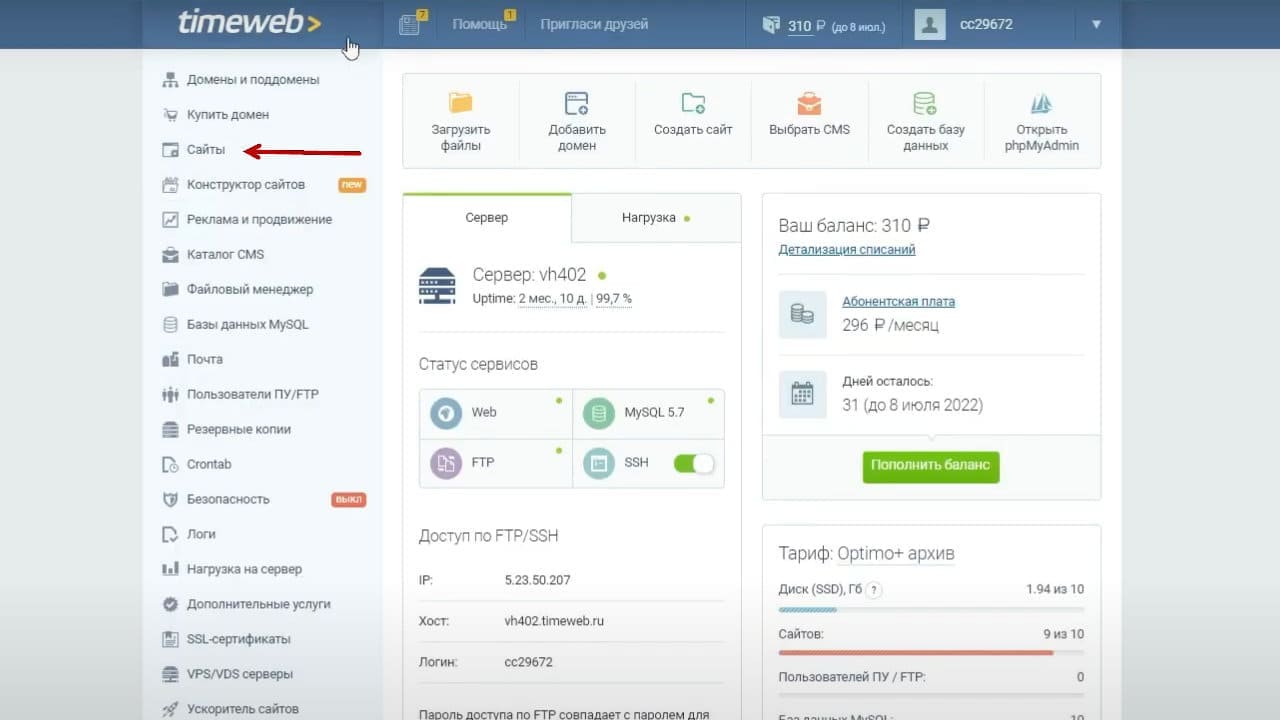Click the Web service status icon
Screen dimensions: 1280x720
pyautogui.click(x=446, y=413)
